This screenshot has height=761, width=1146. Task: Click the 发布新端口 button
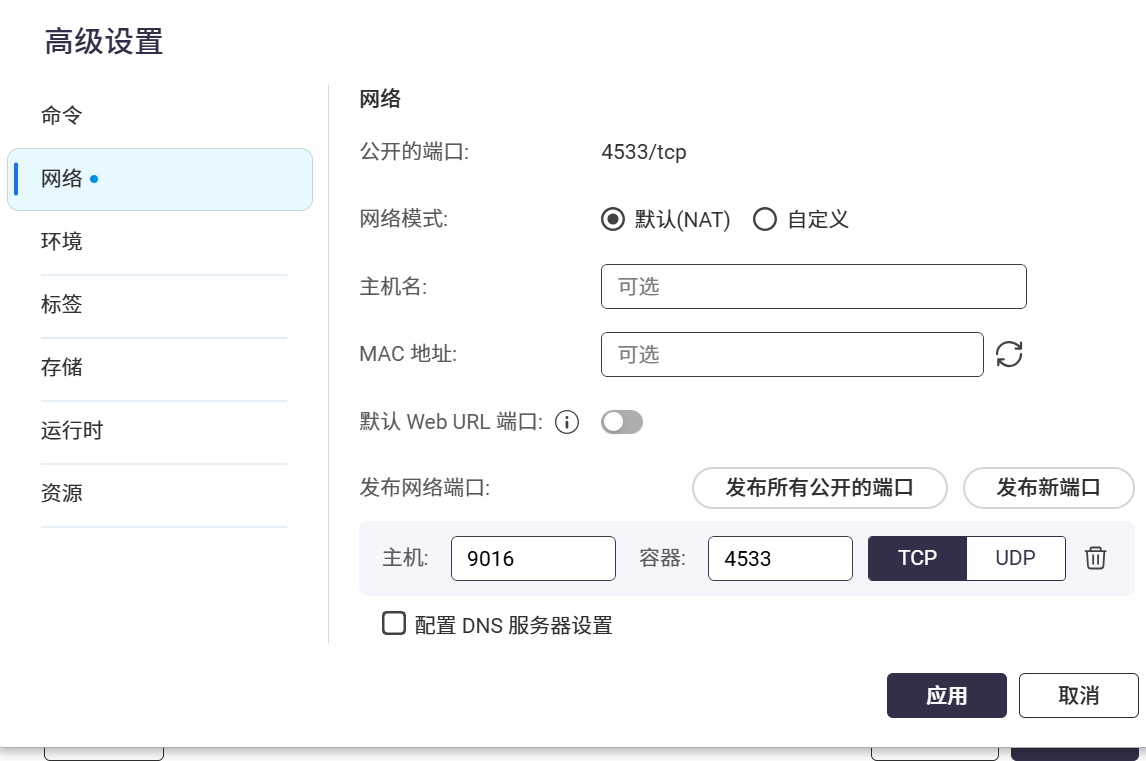(1048, 488)
